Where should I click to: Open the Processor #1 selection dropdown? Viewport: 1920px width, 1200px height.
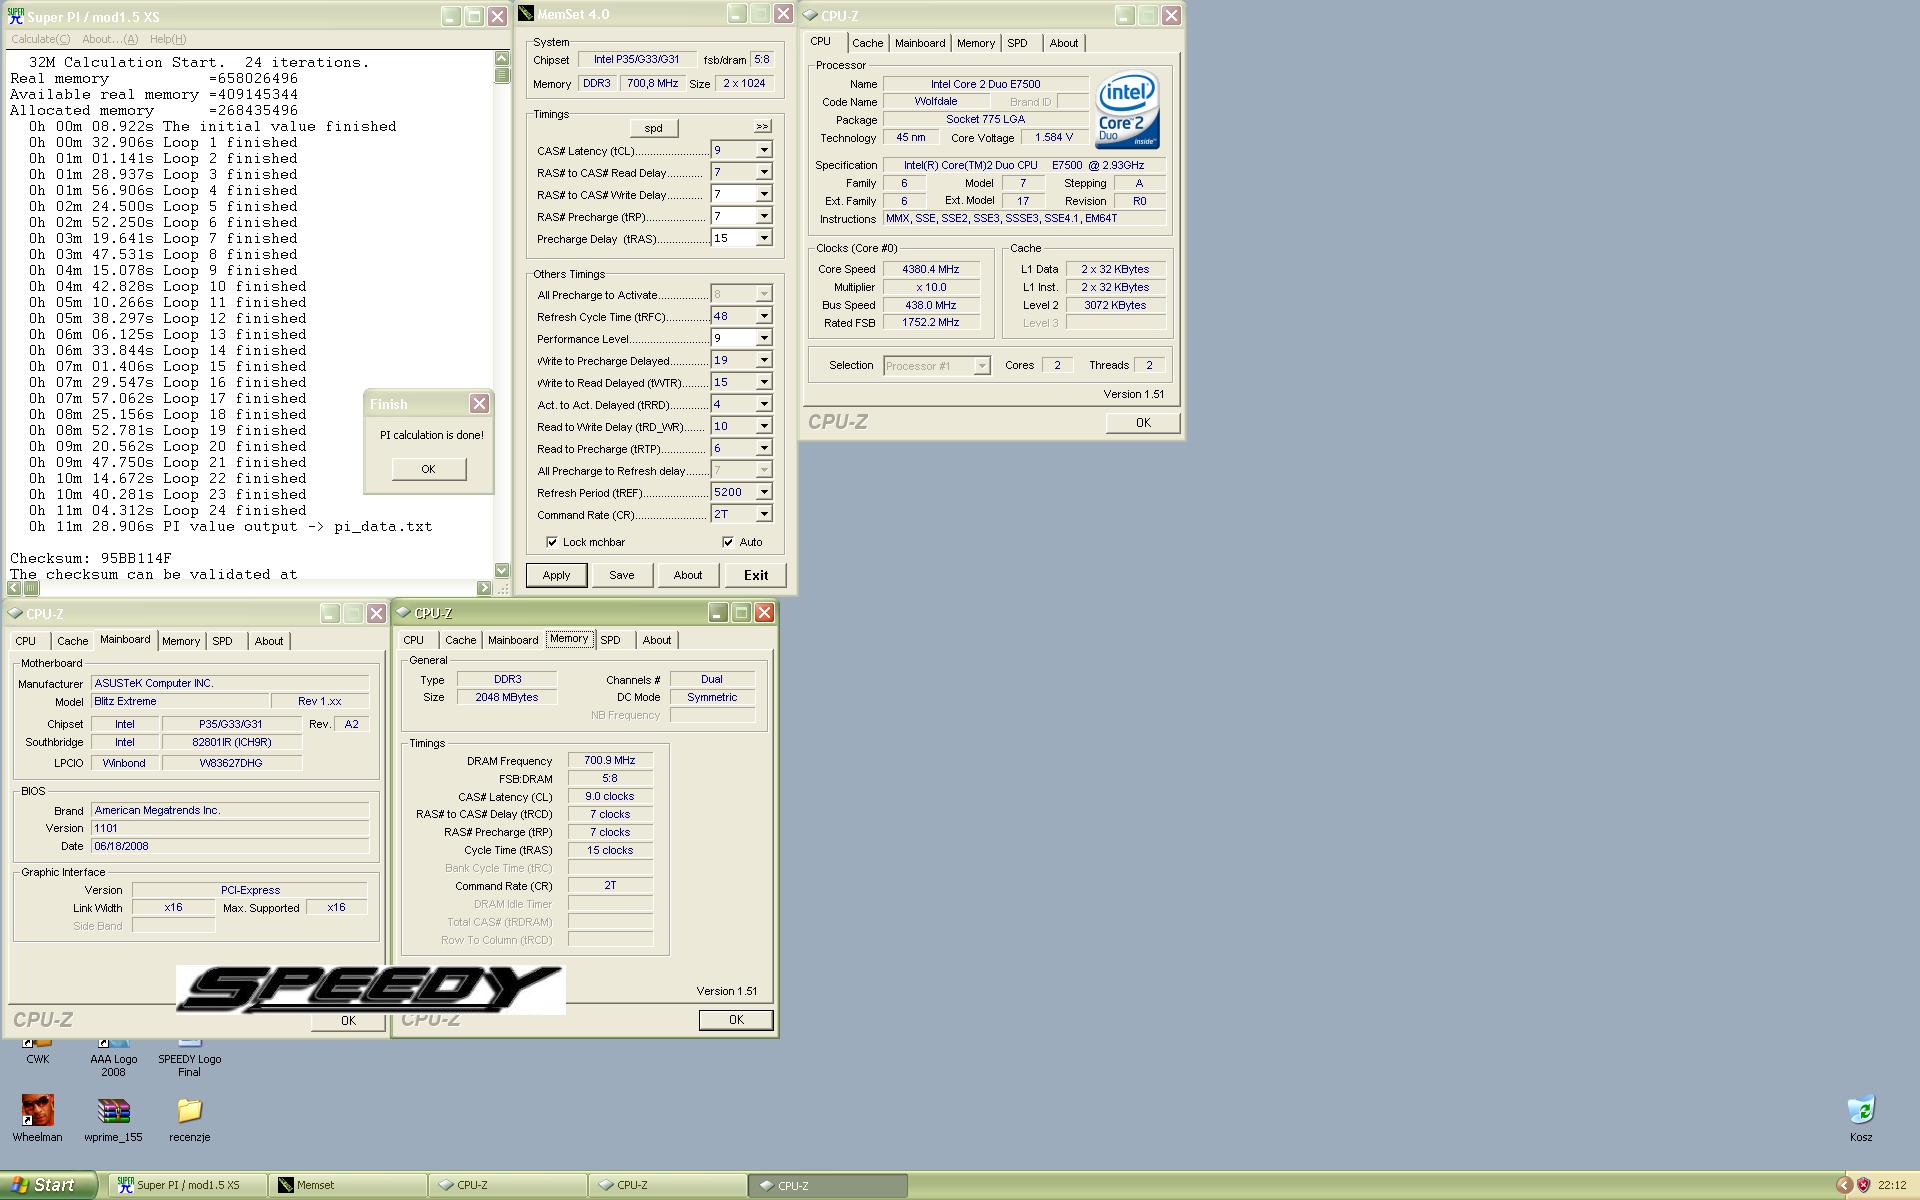pos(982,366)
